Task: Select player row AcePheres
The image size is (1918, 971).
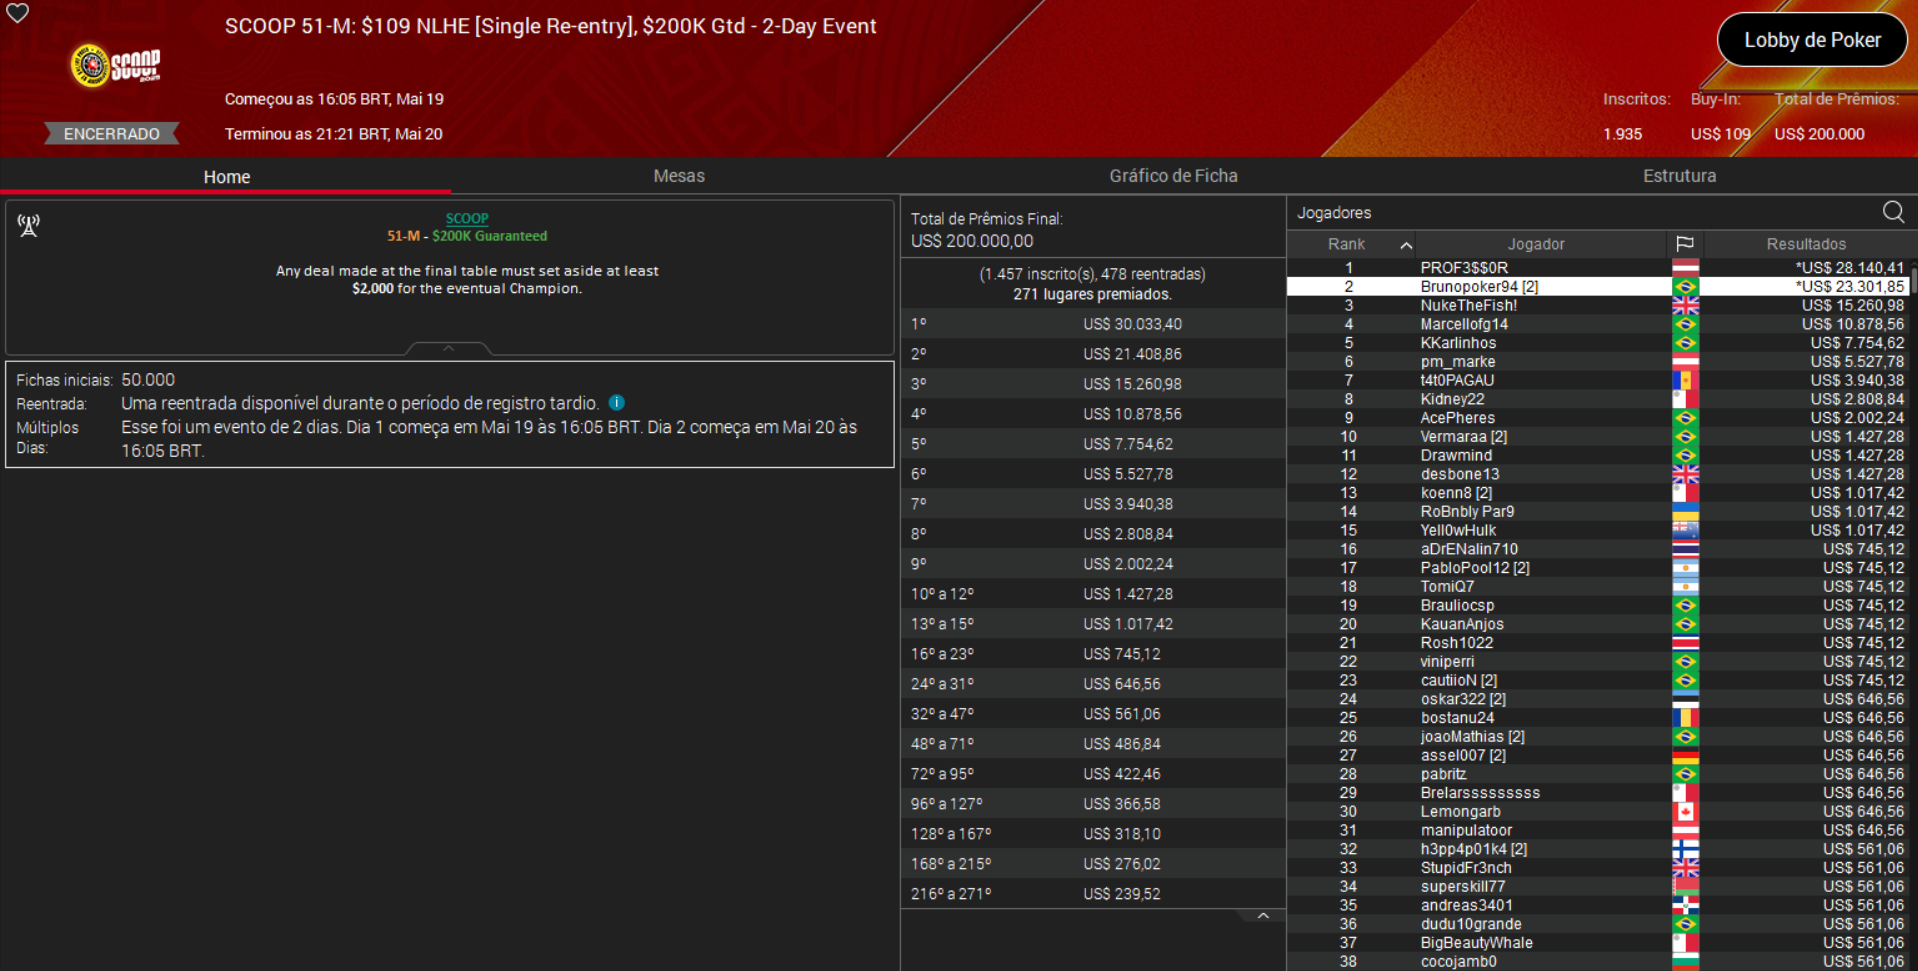Action: 1597,418
